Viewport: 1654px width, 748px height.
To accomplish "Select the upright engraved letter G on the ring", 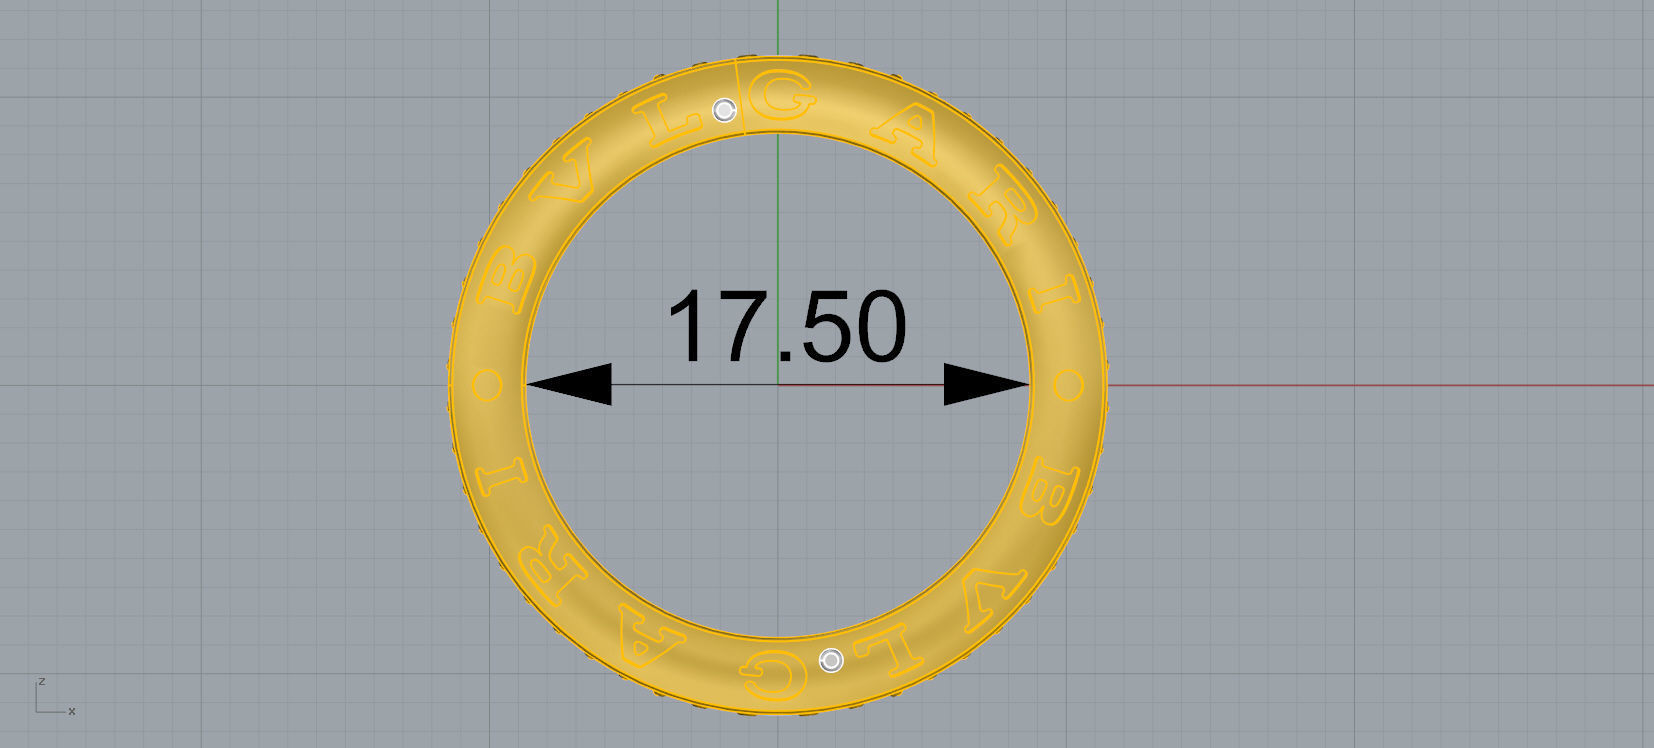I will [x=782, y=97].
